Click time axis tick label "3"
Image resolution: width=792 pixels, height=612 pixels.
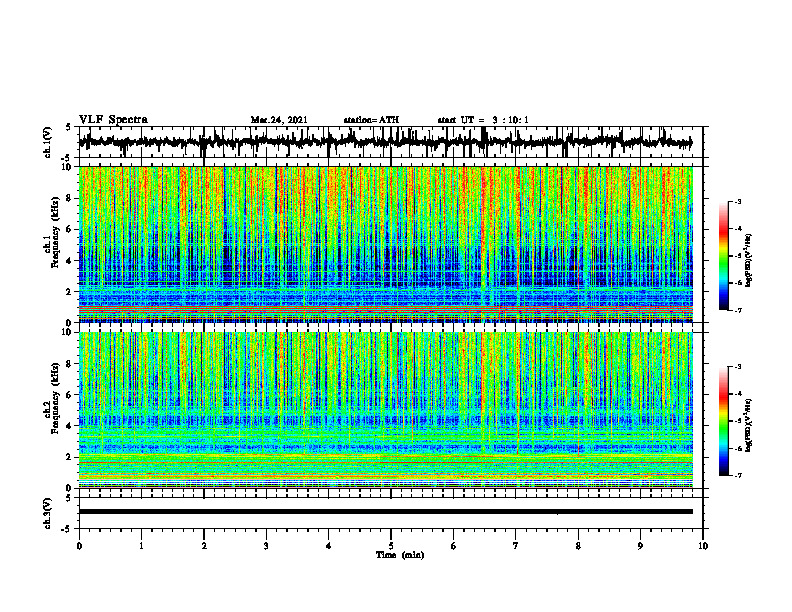266,546
